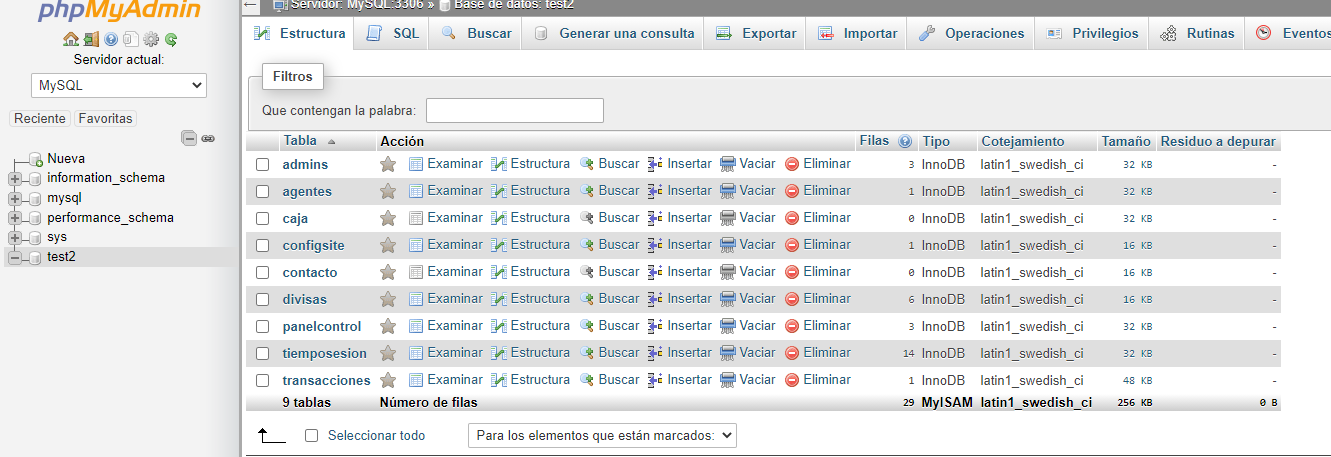The image size is (1331, 457).
Task: Expand the sys database node
Action: (x=14, y=238)
